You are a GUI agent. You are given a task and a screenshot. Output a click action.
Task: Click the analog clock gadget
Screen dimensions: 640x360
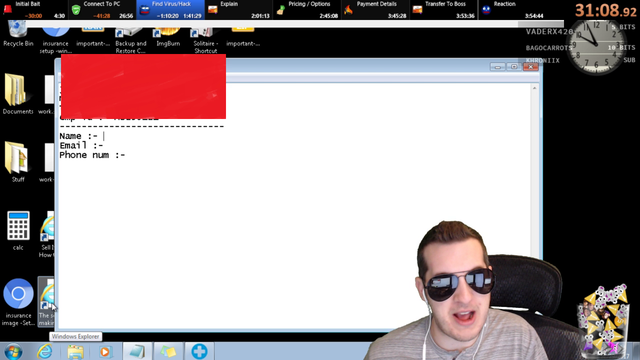click(597, 46)
